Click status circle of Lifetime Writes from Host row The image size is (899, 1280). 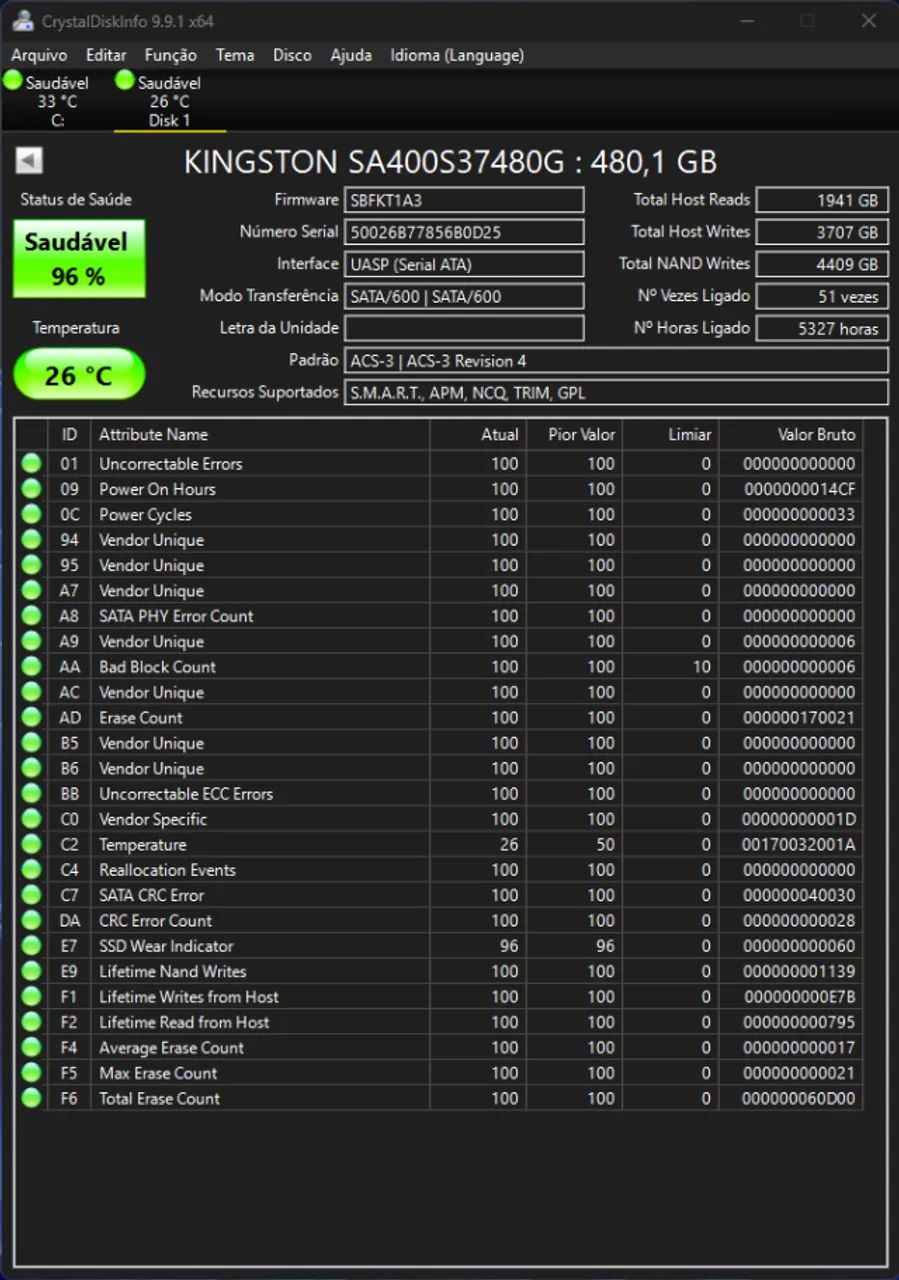pyautogui.click(x=32, y=997)
